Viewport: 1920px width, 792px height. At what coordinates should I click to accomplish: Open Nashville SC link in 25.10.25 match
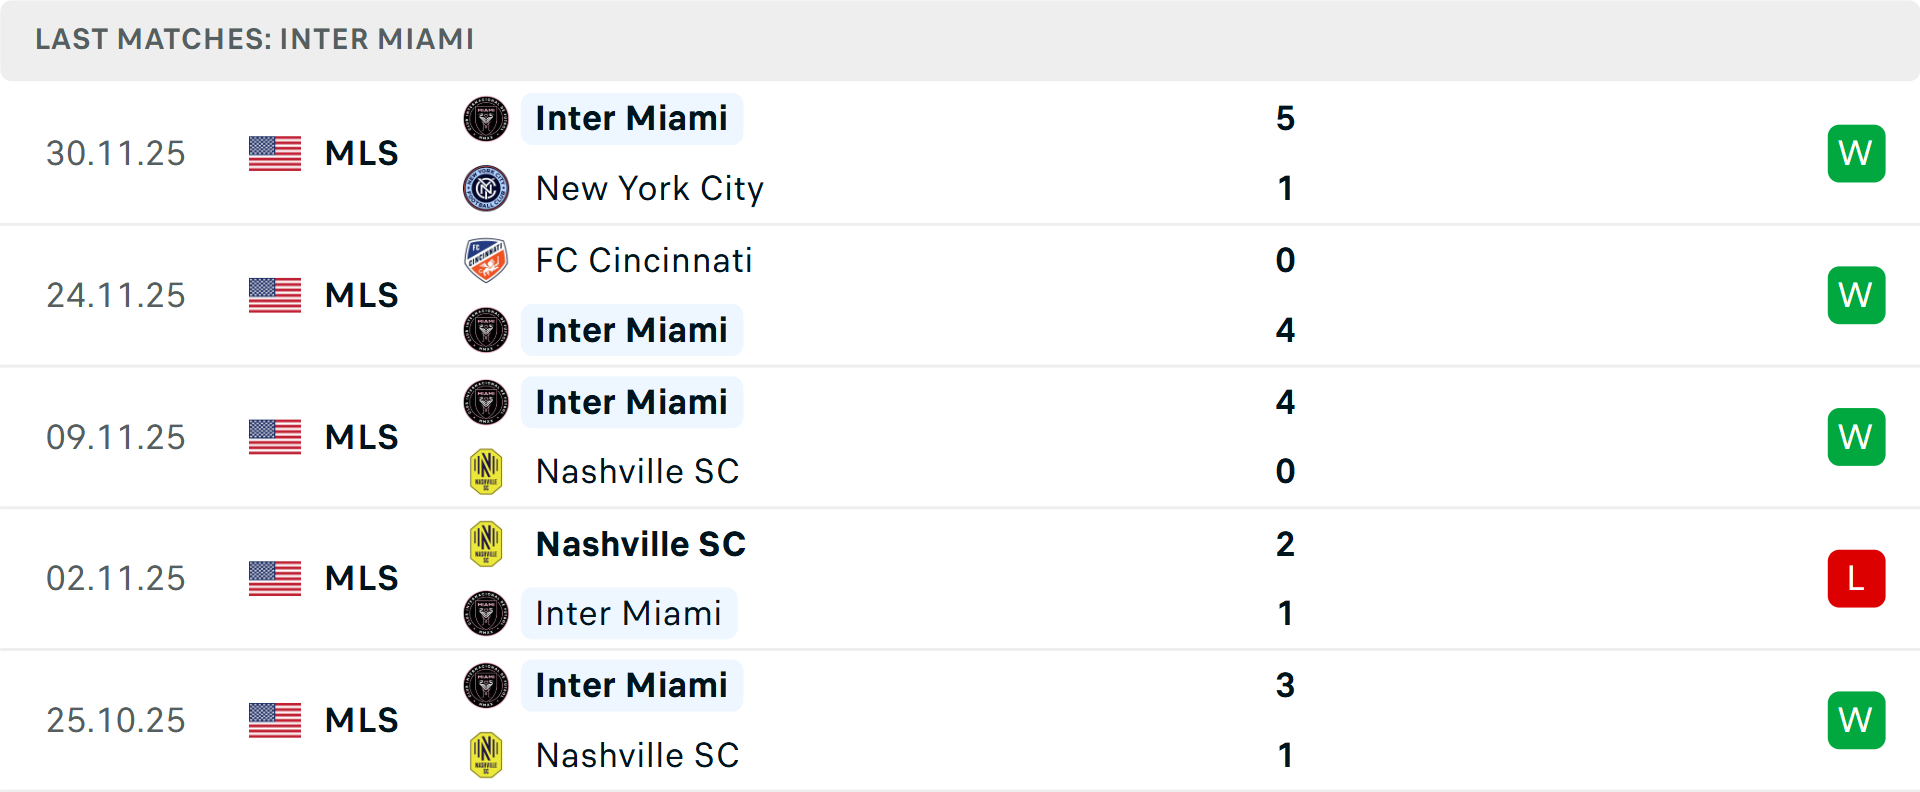(x=637, y=755)
